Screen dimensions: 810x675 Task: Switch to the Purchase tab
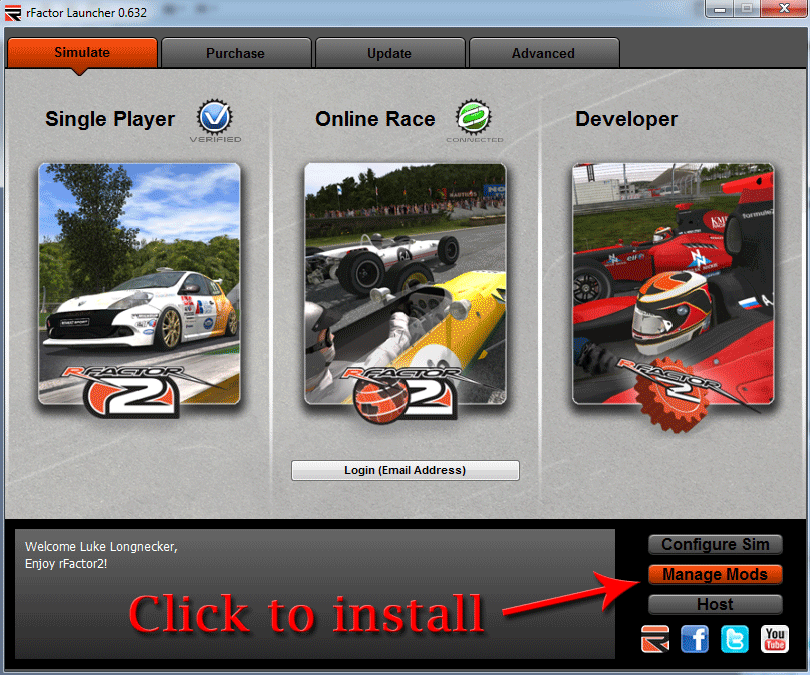[236, 53]
